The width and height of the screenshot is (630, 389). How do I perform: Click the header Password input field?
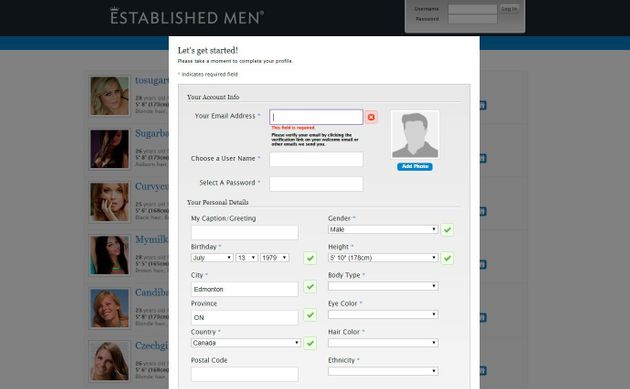pos(472,19)
